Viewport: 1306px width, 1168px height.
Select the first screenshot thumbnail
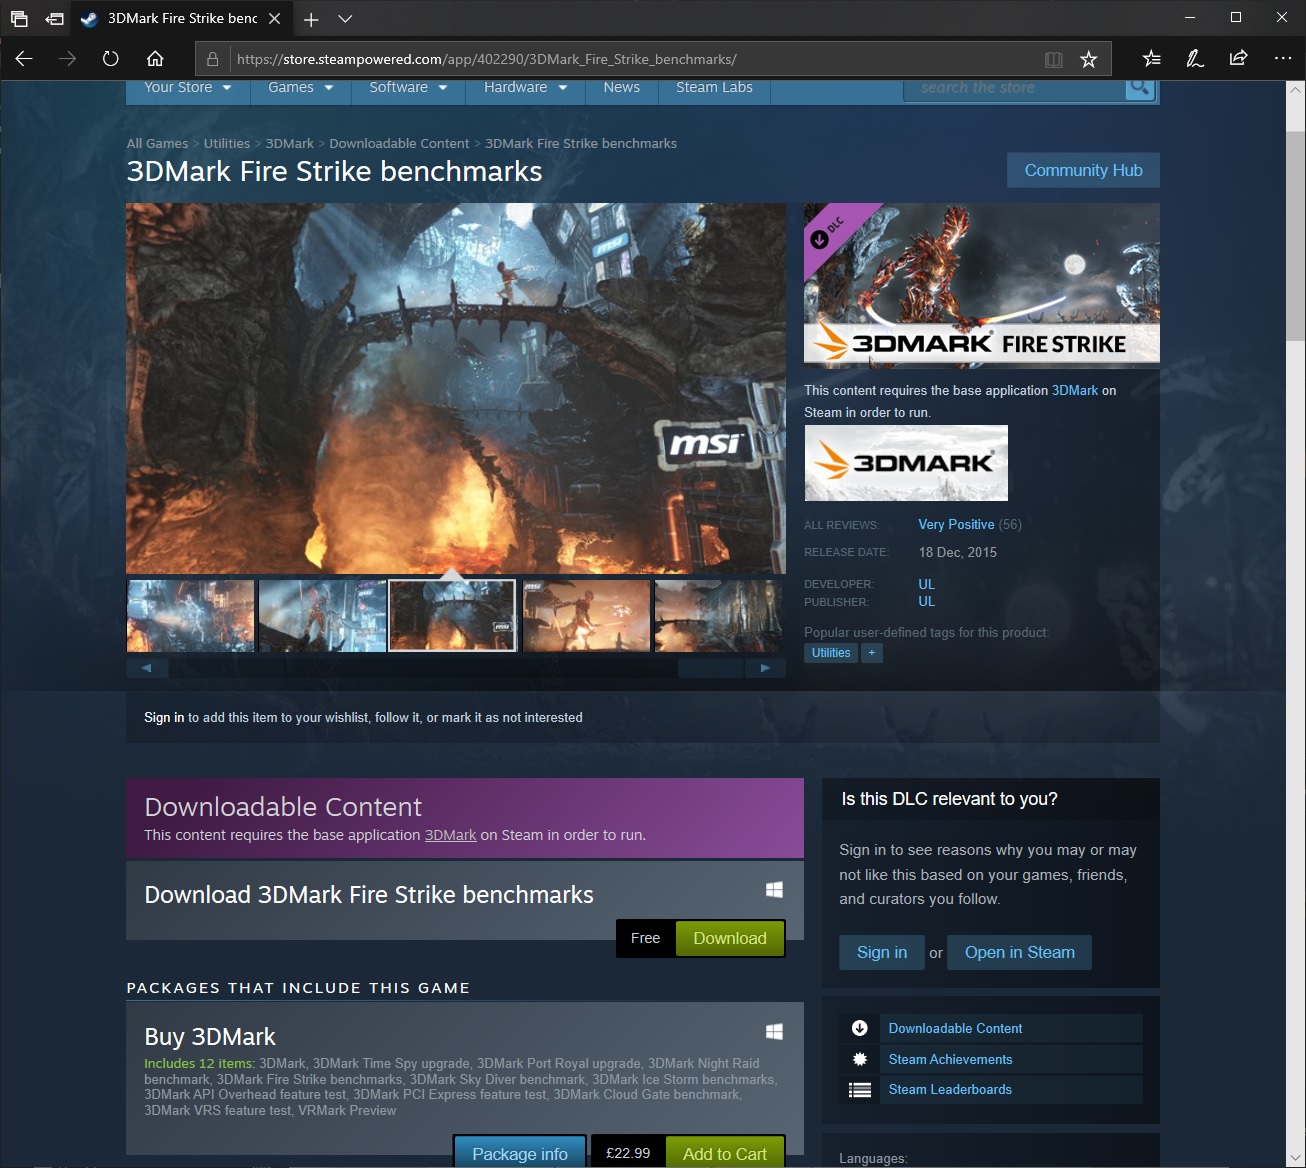coord(190,616)
